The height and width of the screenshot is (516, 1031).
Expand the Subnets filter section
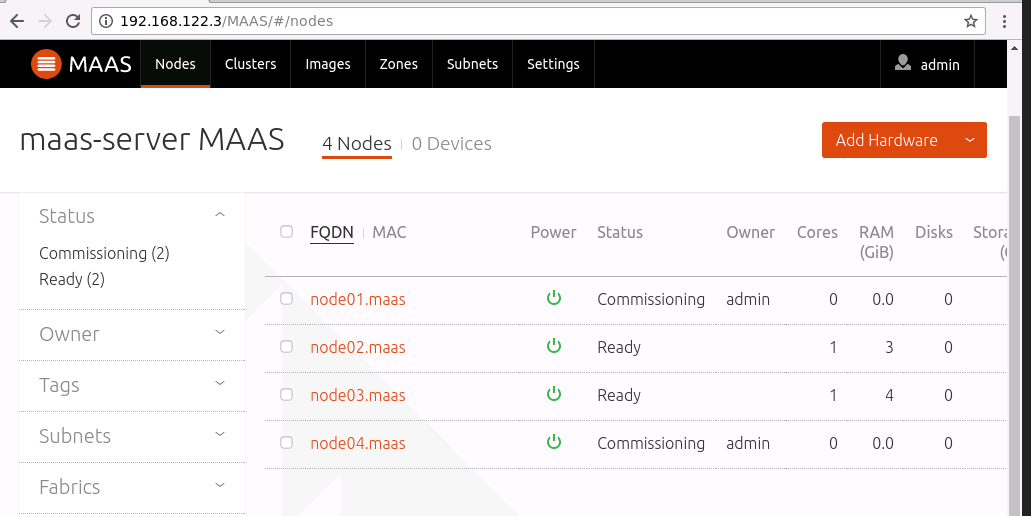(220, 434)
